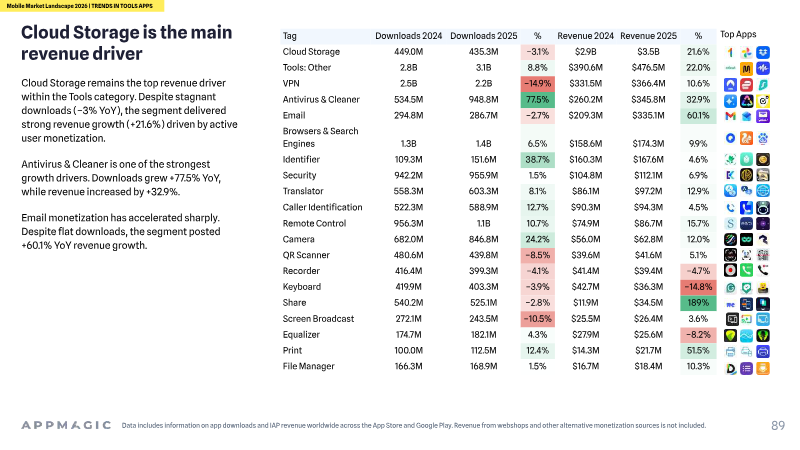800x450 pixels.
Task: Click the Grammarly keyboard icon
Action: coord(730,288)
